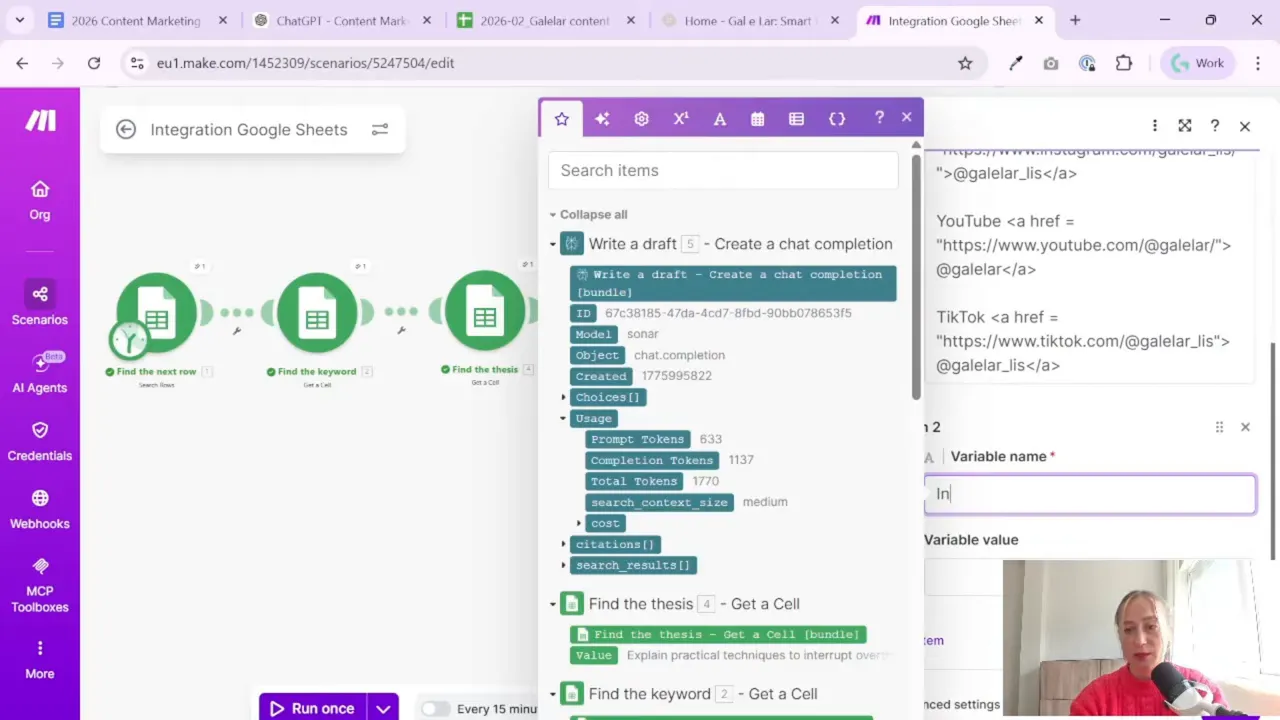The height and width of the screenshot is (720, 1280).
Task: Click Run once button
Action: [313, 708]
